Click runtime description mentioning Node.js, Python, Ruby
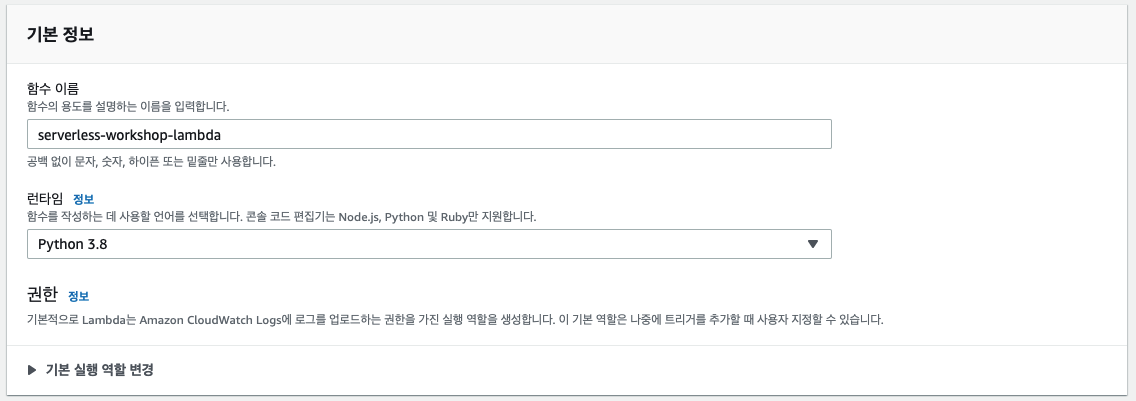1136x401 pixels. click(282, 217)
